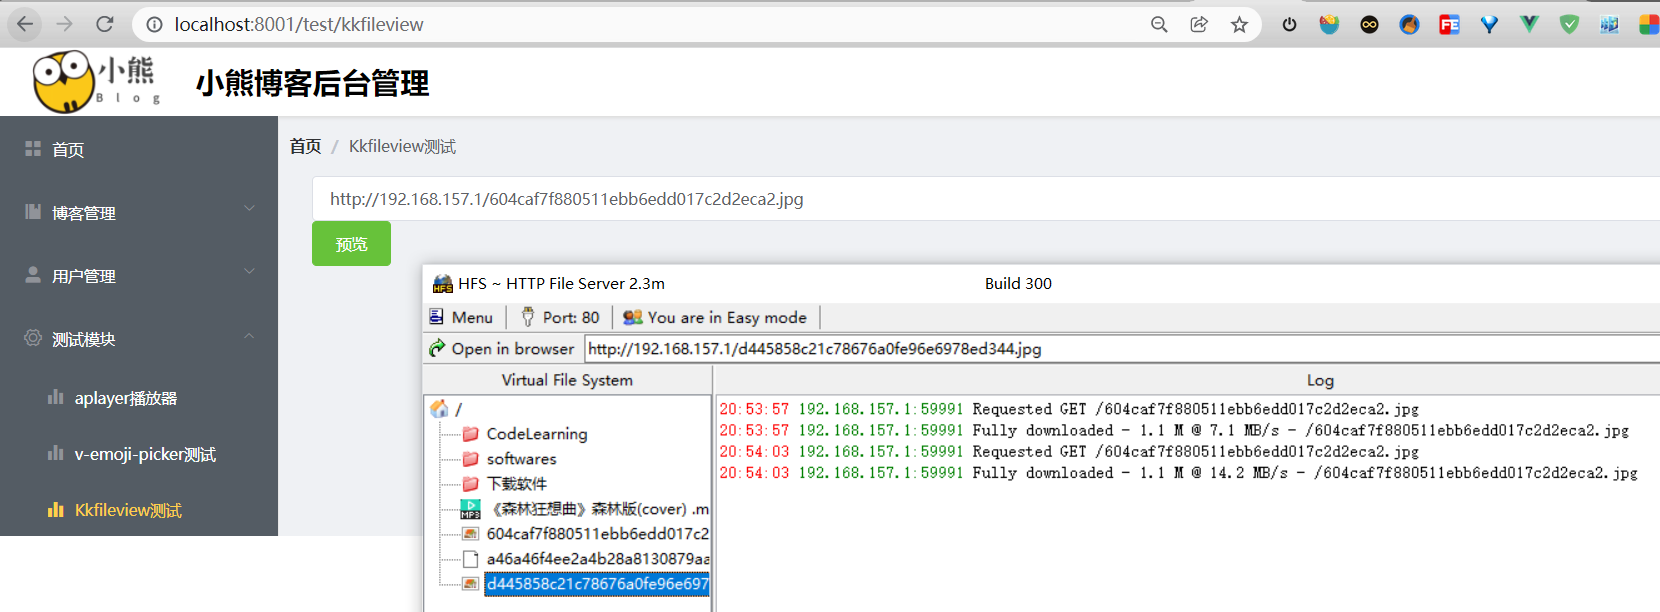Click the green 预览 button
The image size is (1660, 612).
tap(351, 243)
